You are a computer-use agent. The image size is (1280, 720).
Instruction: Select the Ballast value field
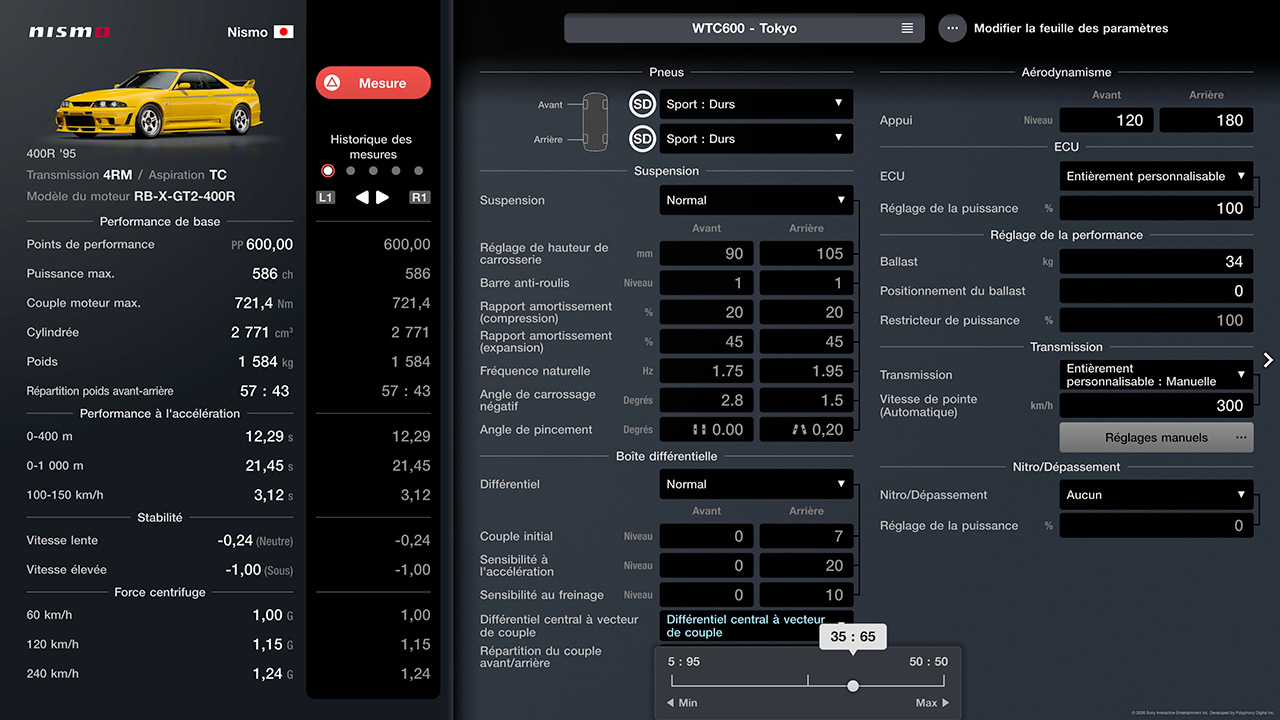coord(1156,261)
